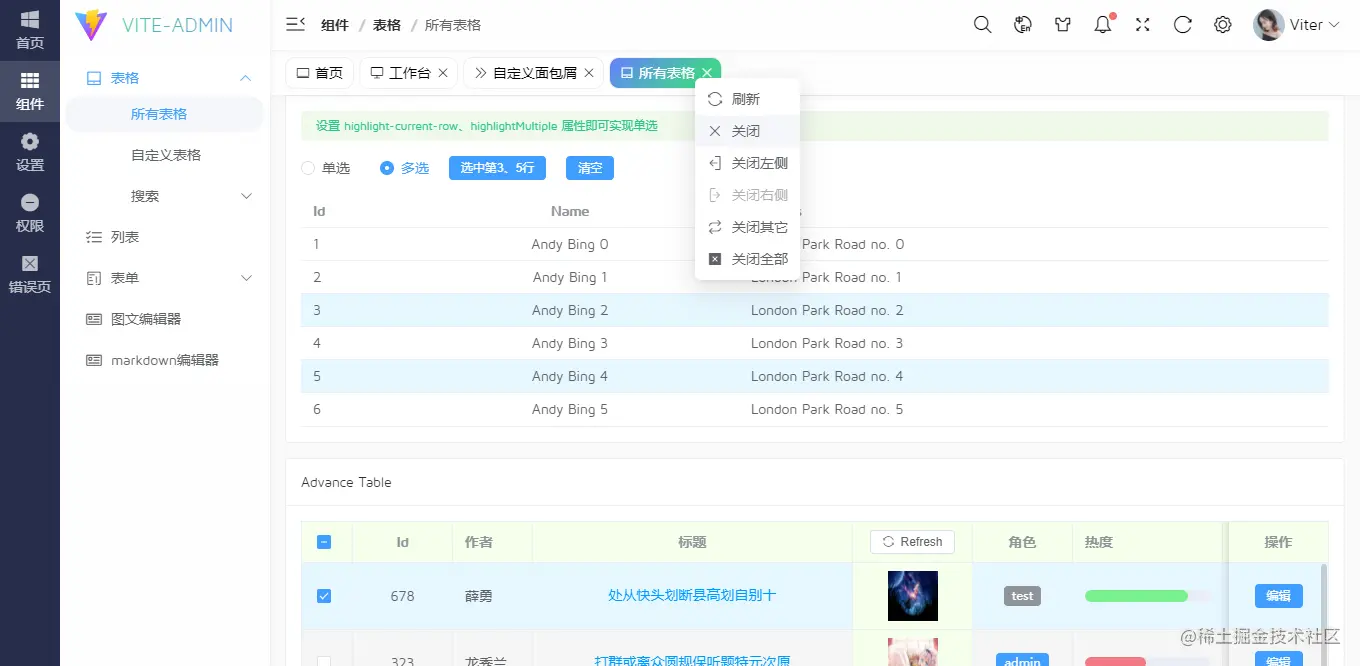This screenshot has height=666, width=1360.
Task: Toggle fullscreen with the expand icon
Action: (x=1142, y=24)
